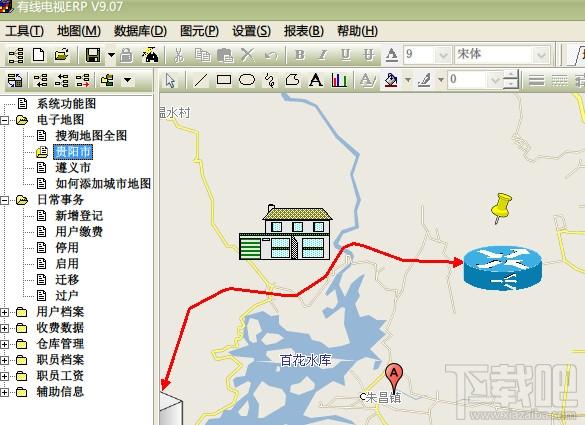585x425 pixels.
Task: Open the fill color bucket dropdown arrow
Action: (408, 80)
